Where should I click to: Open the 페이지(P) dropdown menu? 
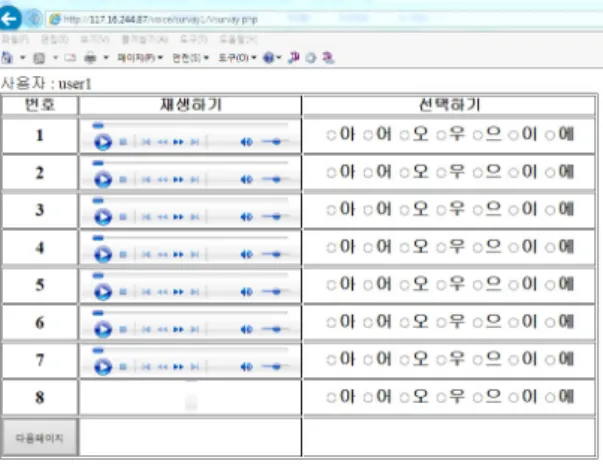[140, 58]
